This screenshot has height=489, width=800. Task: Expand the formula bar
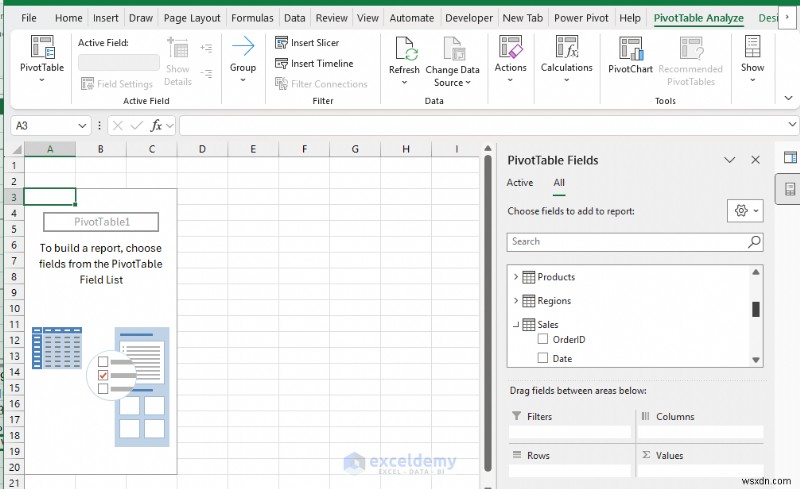pos(792,124)
